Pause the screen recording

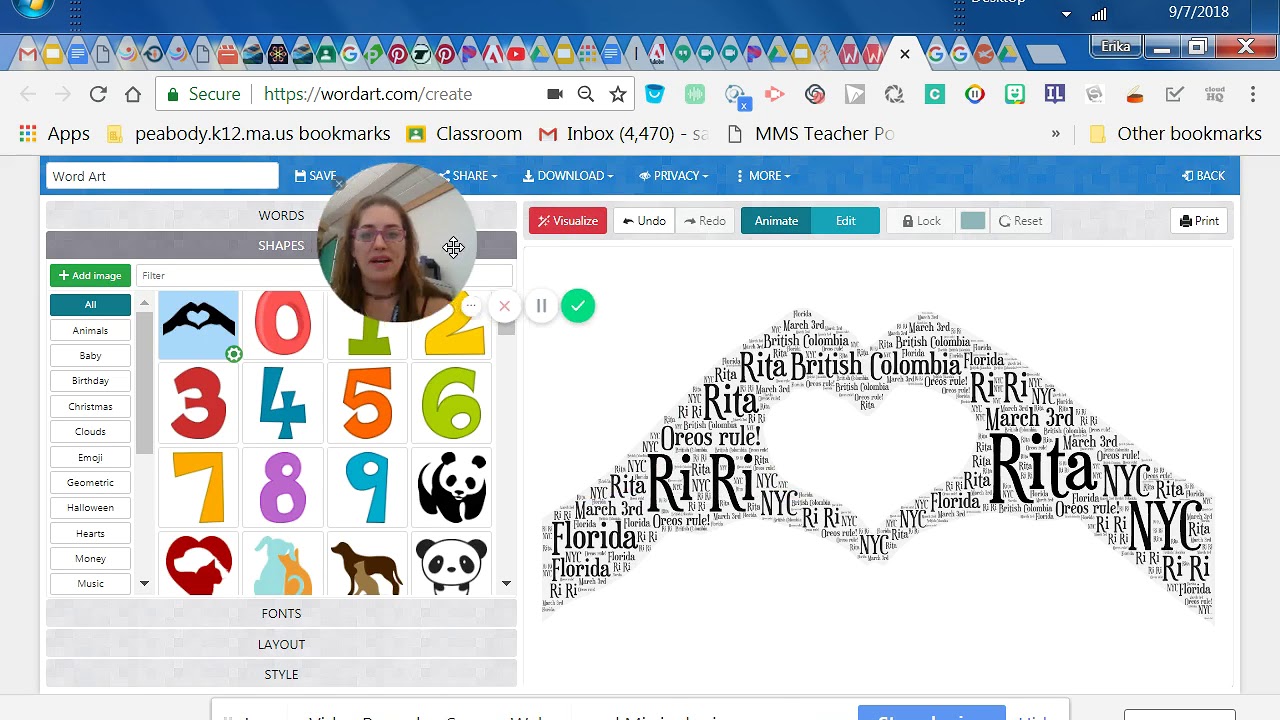click(541, 306)
